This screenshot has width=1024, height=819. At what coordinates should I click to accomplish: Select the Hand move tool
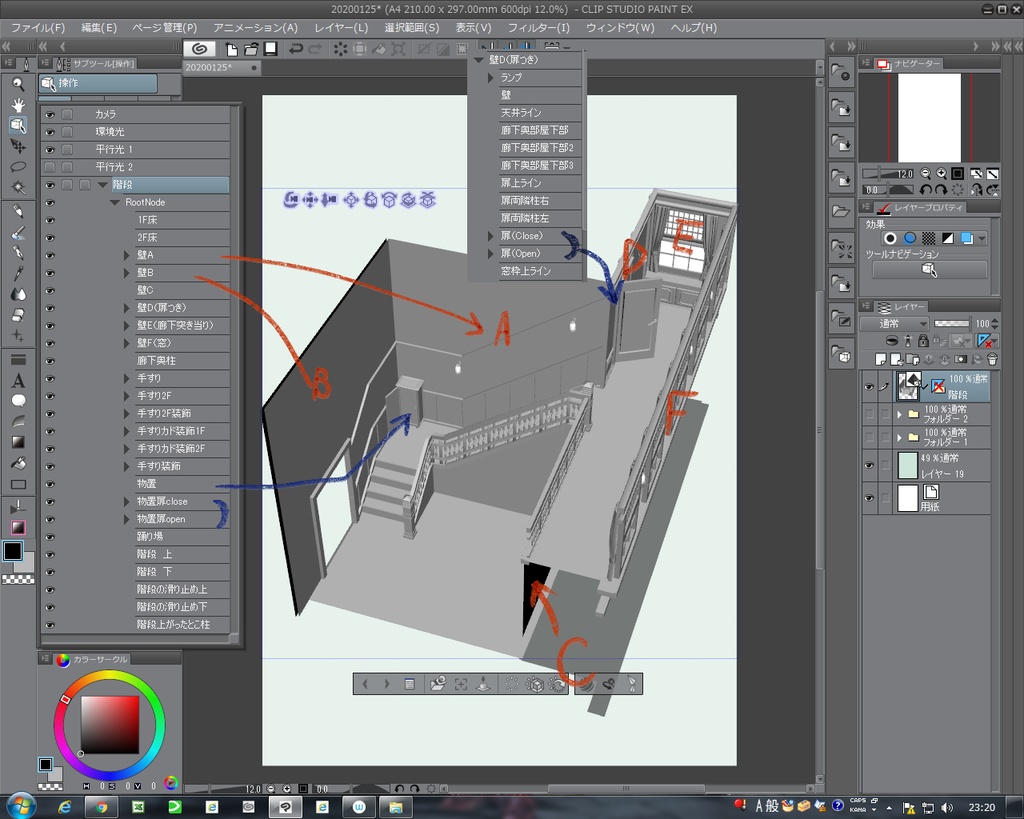pyautogui.click(x=18, y=105)
